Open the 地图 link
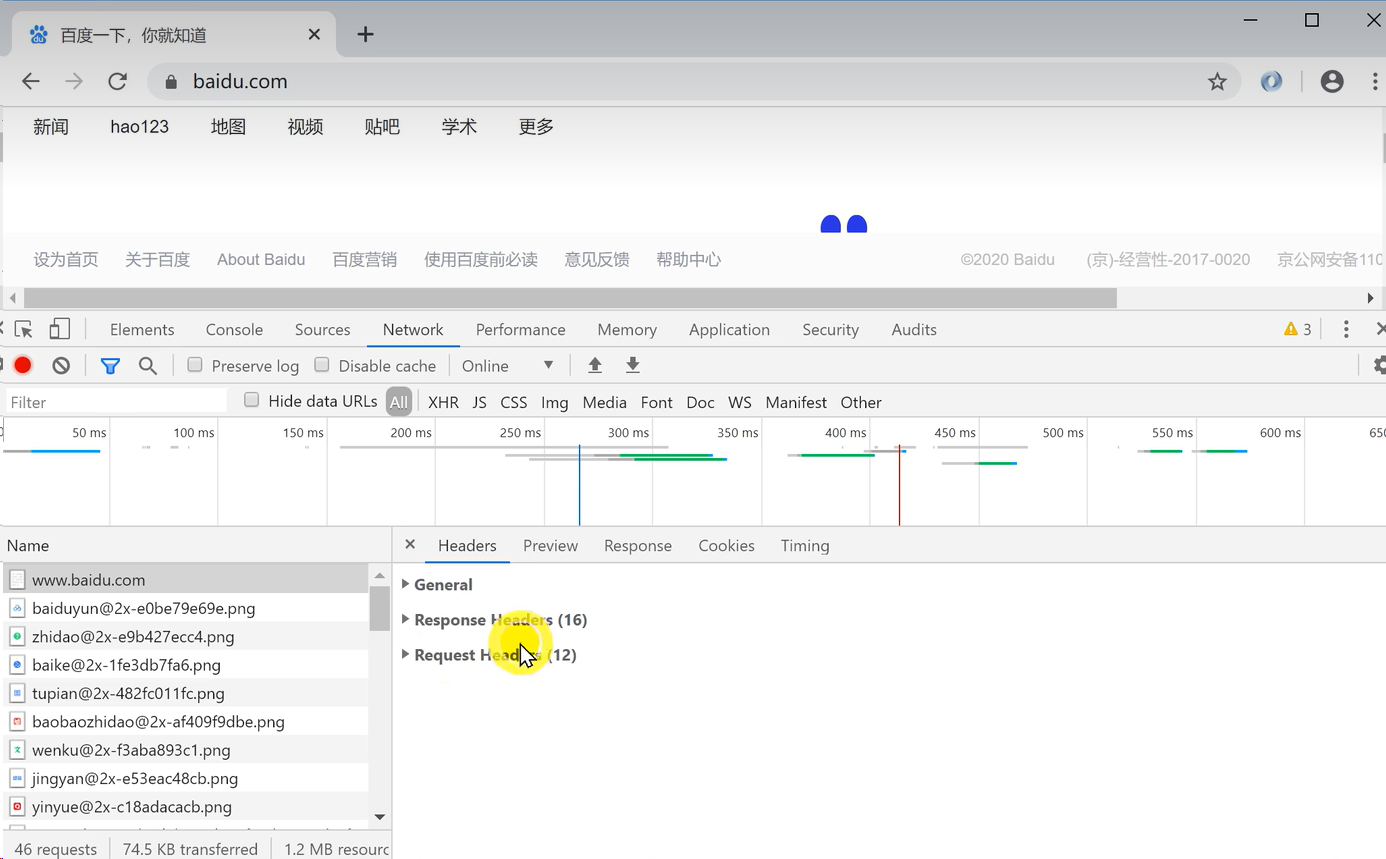This screenshot has height=859, width=1386. click(x=228, y=127)
